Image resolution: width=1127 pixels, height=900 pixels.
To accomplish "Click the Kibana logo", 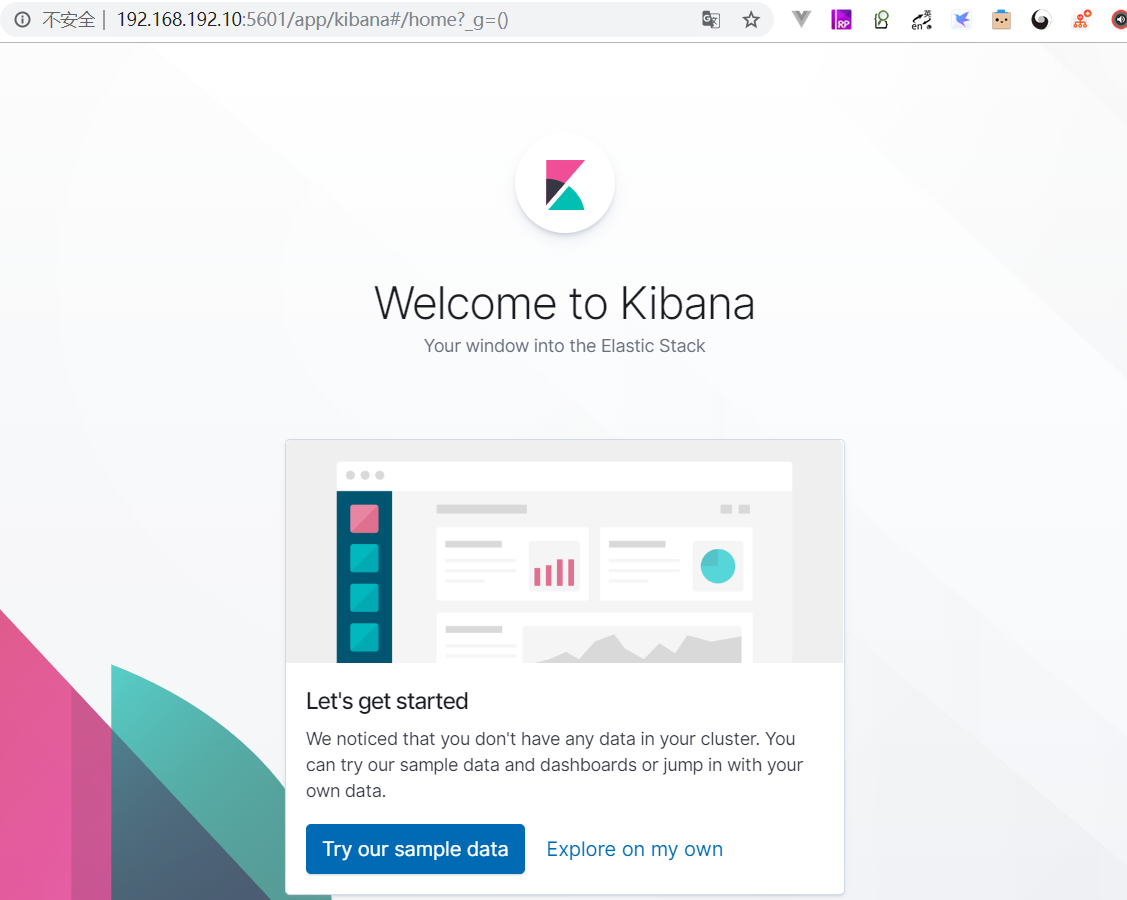I will [x=565, y=184].
